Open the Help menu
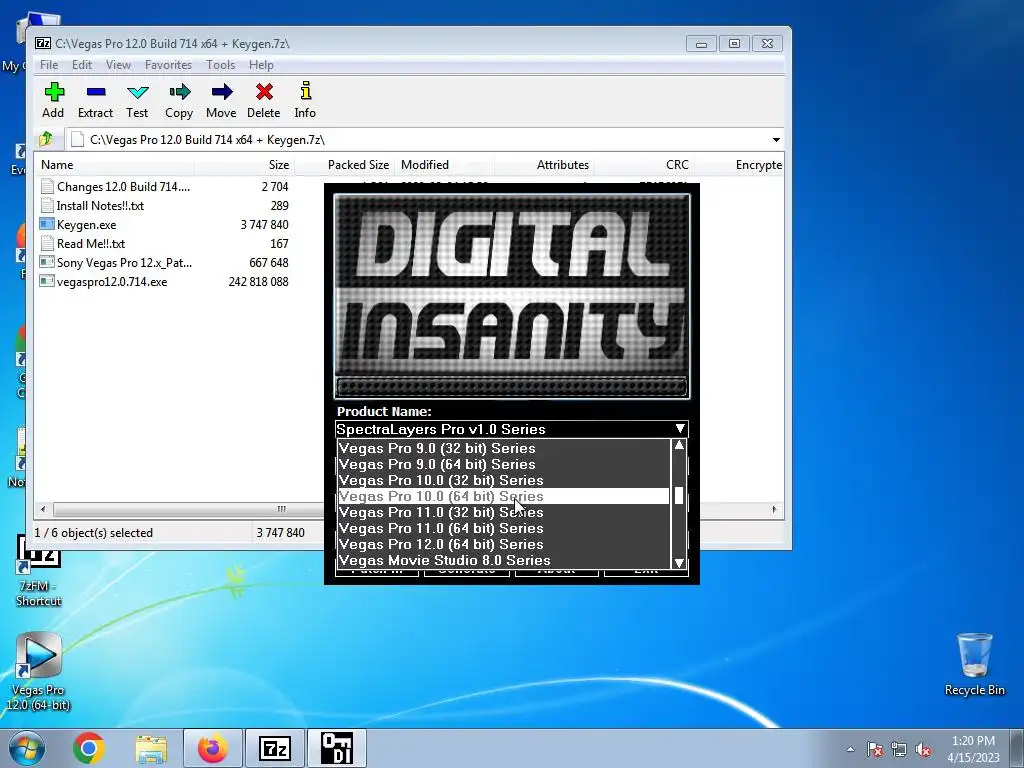The width and height of the screenshot is (1024, 768). 261,65
